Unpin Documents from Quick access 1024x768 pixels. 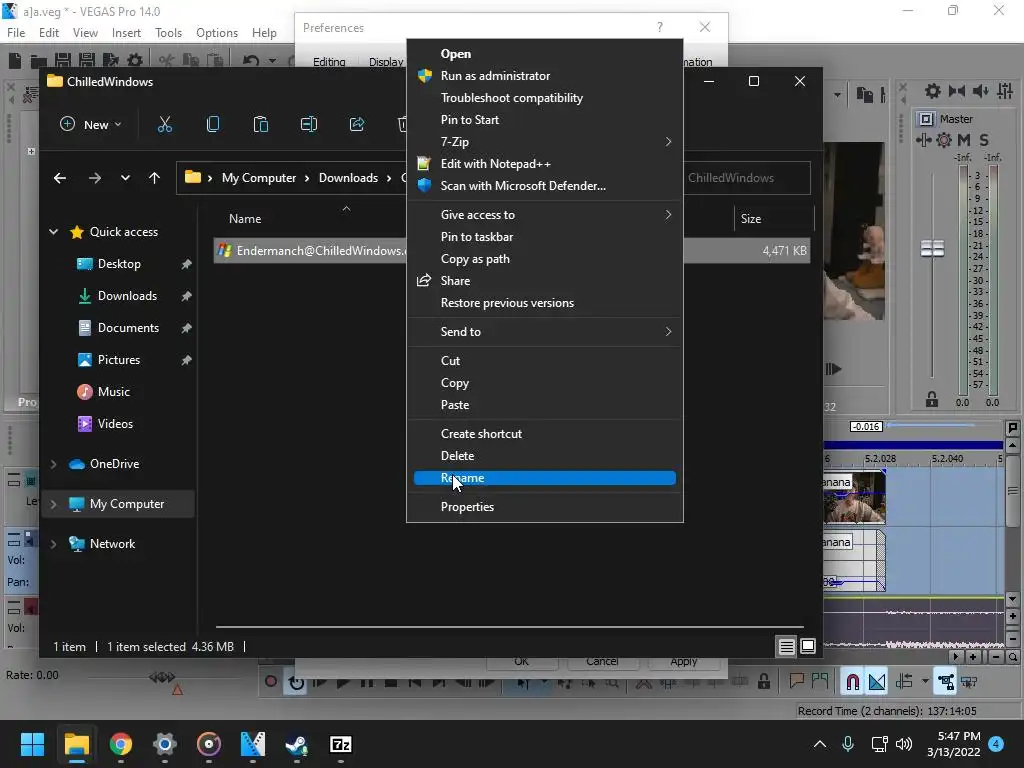pyautogui.click(x=186, y=328)
